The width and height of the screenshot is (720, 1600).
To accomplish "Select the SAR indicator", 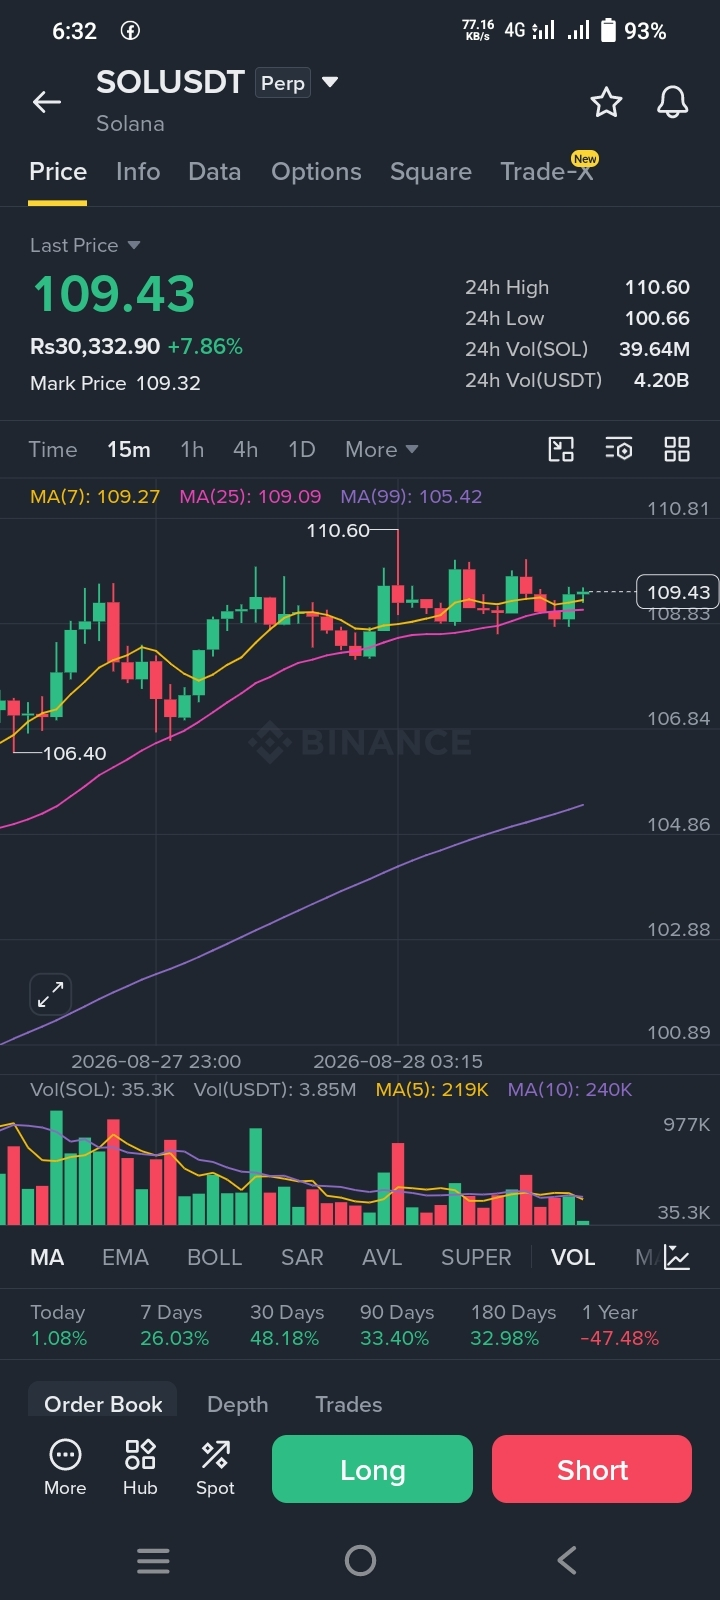I will (x=302, y=1258).
